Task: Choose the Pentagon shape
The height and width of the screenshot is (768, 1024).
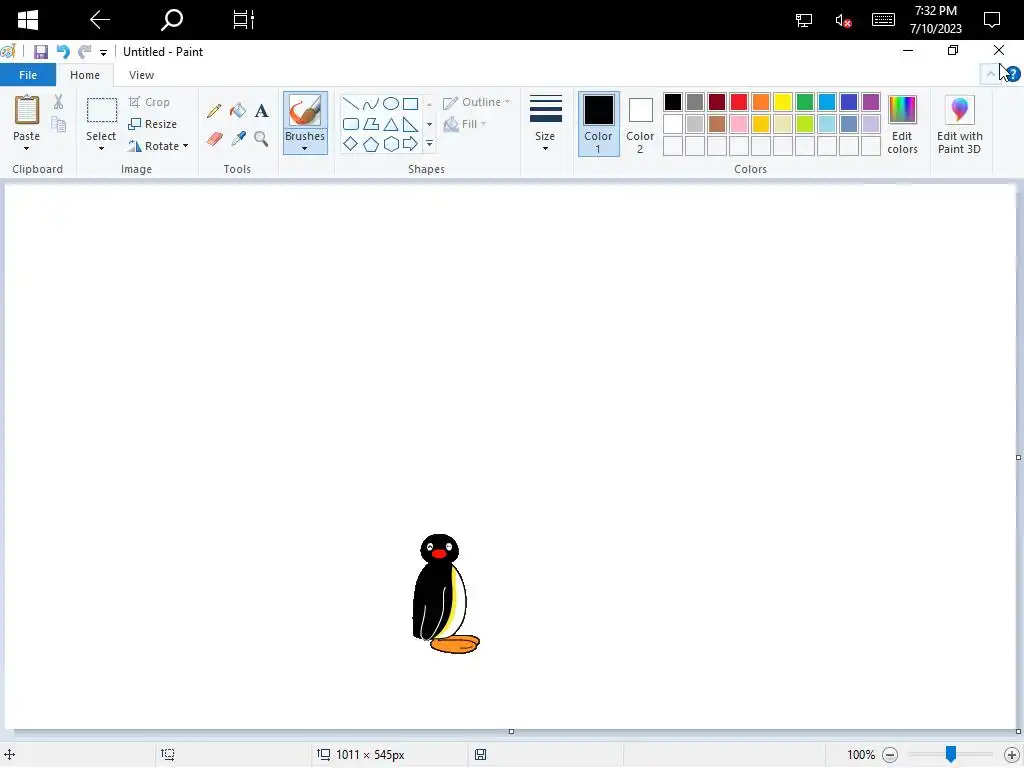Action: click(x=370, y=144)
